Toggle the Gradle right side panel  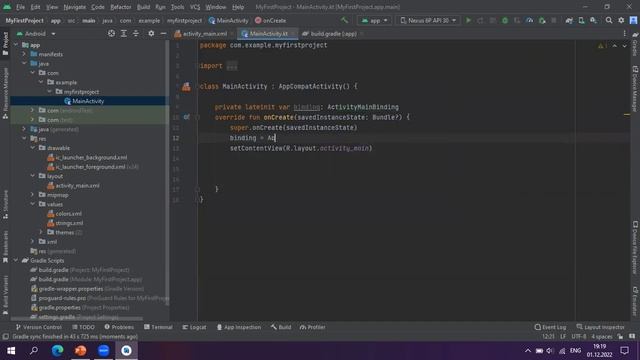pos(635,45)
